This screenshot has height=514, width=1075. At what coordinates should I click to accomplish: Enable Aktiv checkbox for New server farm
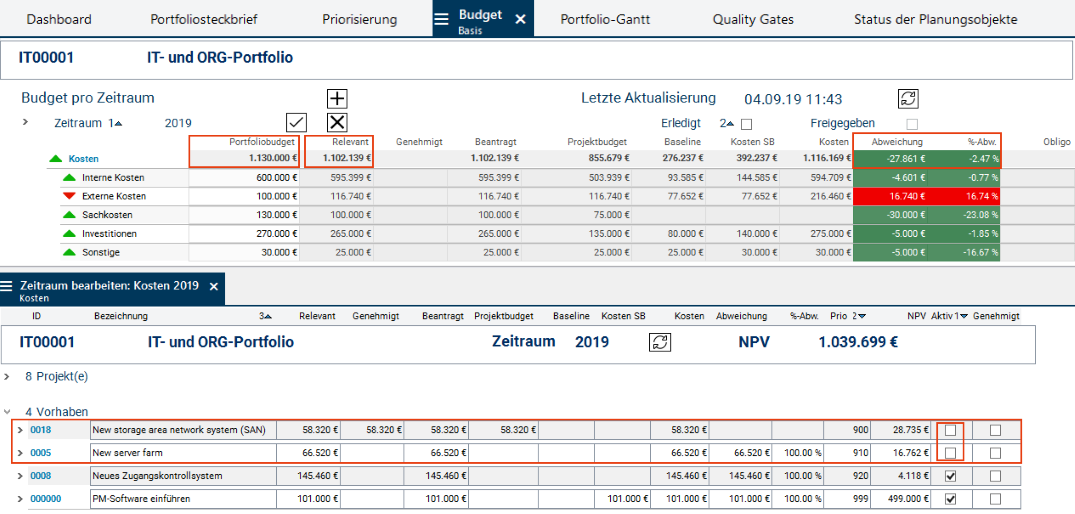(x=951, y=453)
